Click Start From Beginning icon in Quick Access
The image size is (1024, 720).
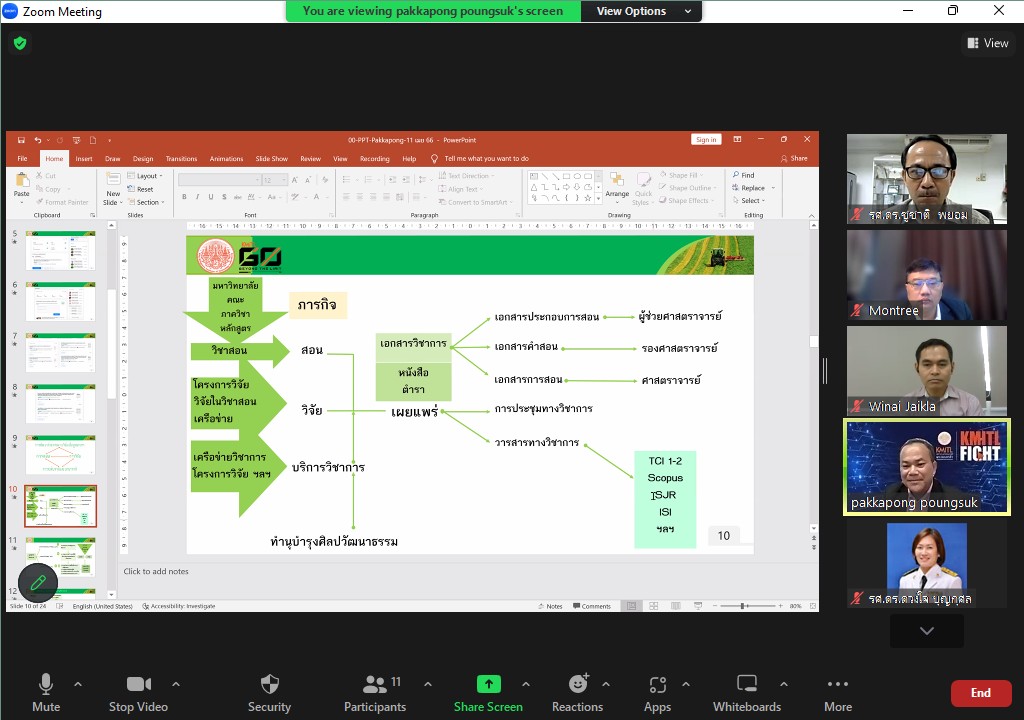(x=76, y=140)
